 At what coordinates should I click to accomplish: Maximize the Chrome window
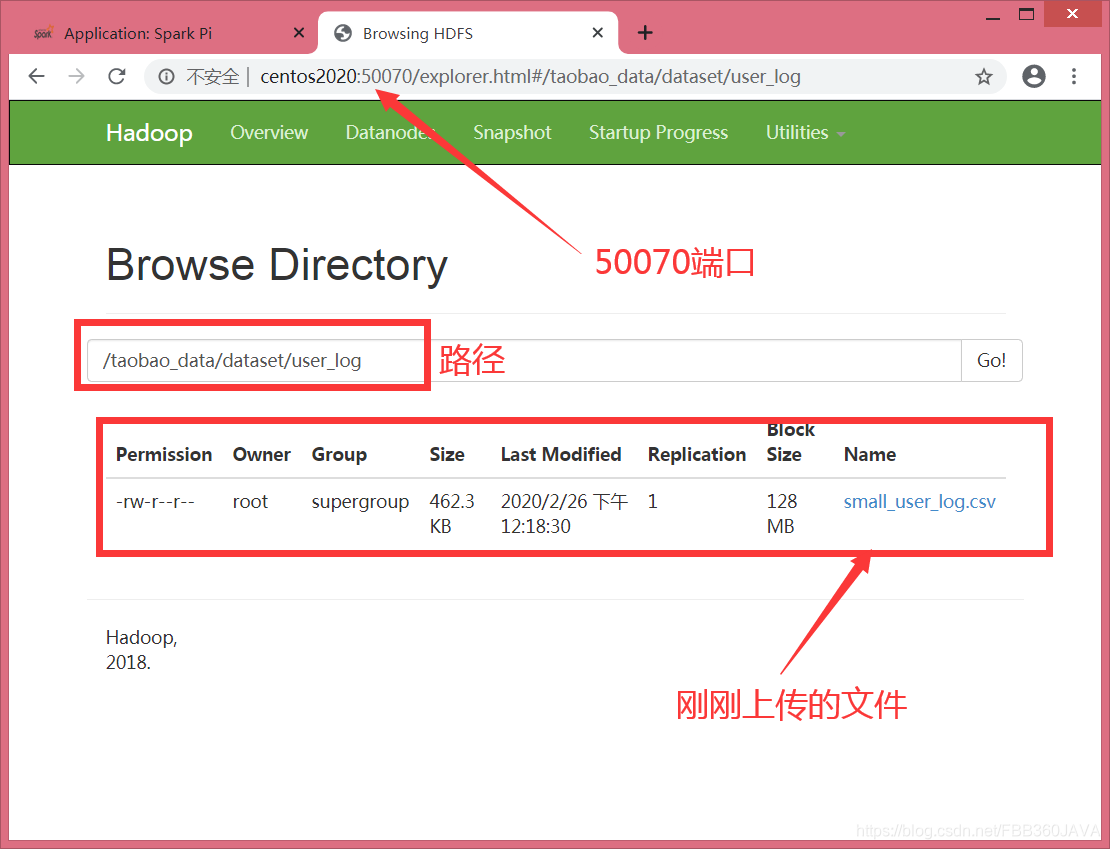[x=1026, y=14]
